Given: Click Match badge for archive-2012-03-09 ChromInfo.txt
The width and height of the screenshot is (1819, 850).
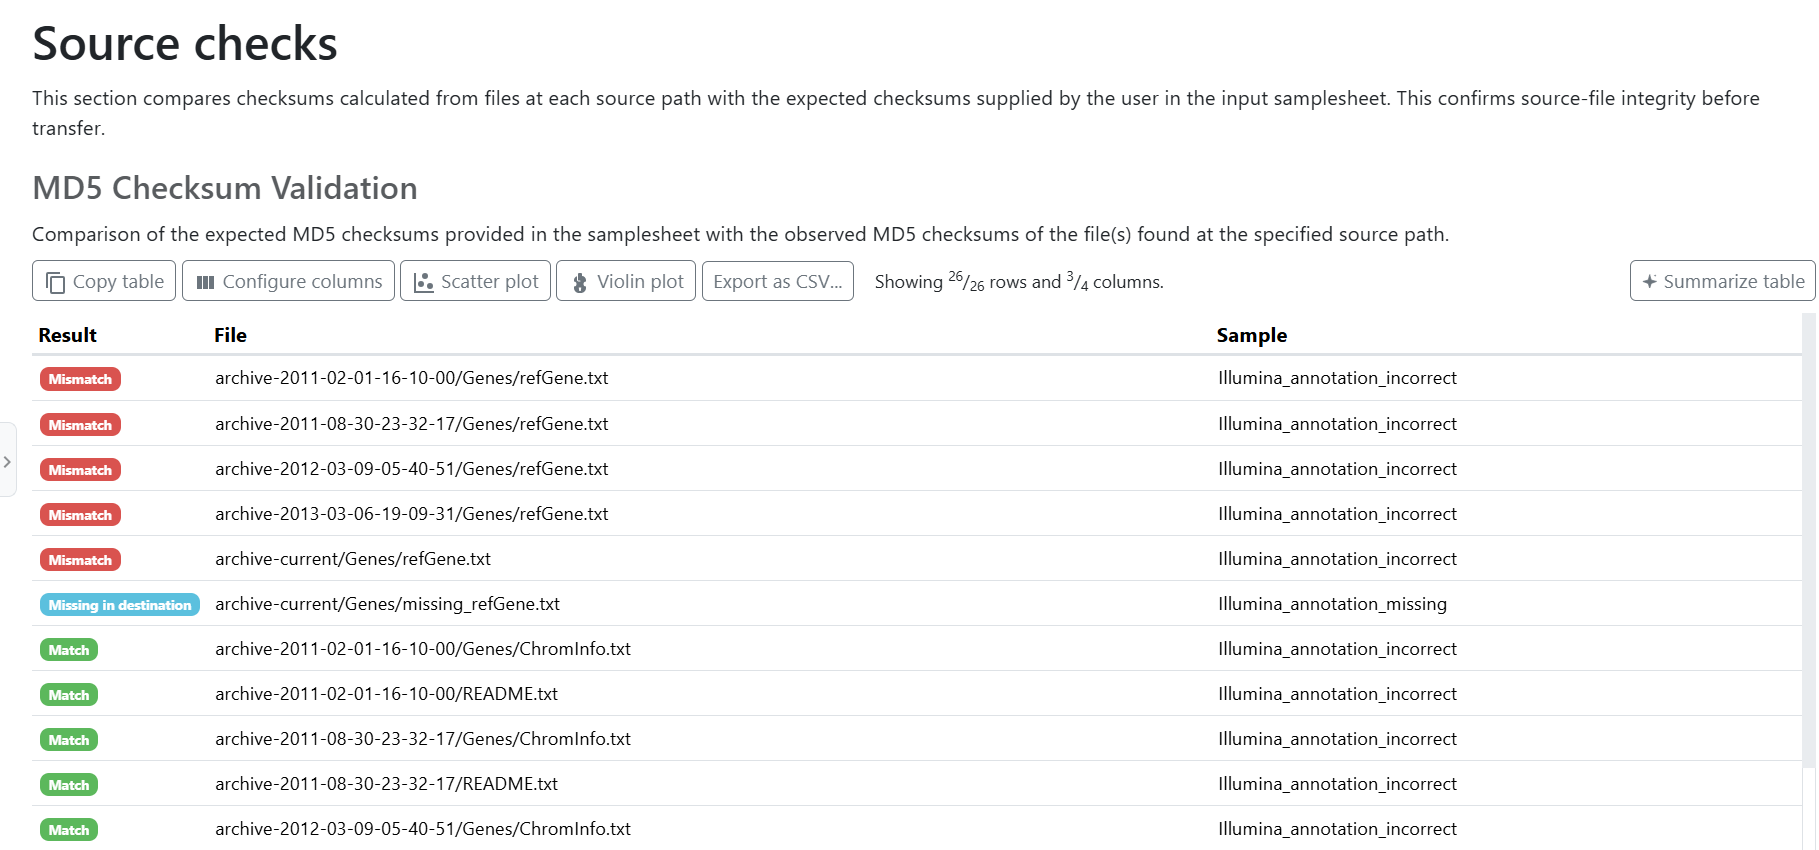Looking at the screenshot, I should 69,830.
